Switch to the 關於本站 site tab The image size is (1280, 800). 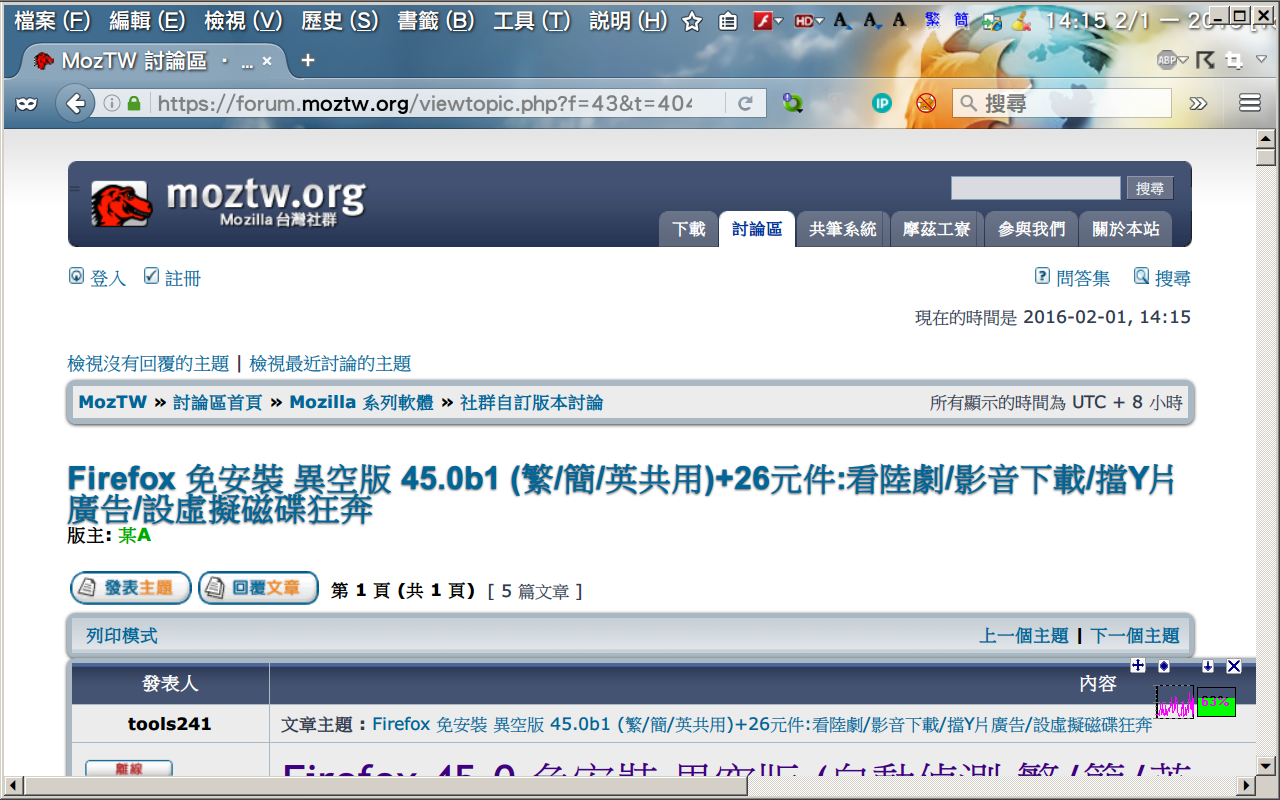pyautogui.click(x=1126, y=229)
